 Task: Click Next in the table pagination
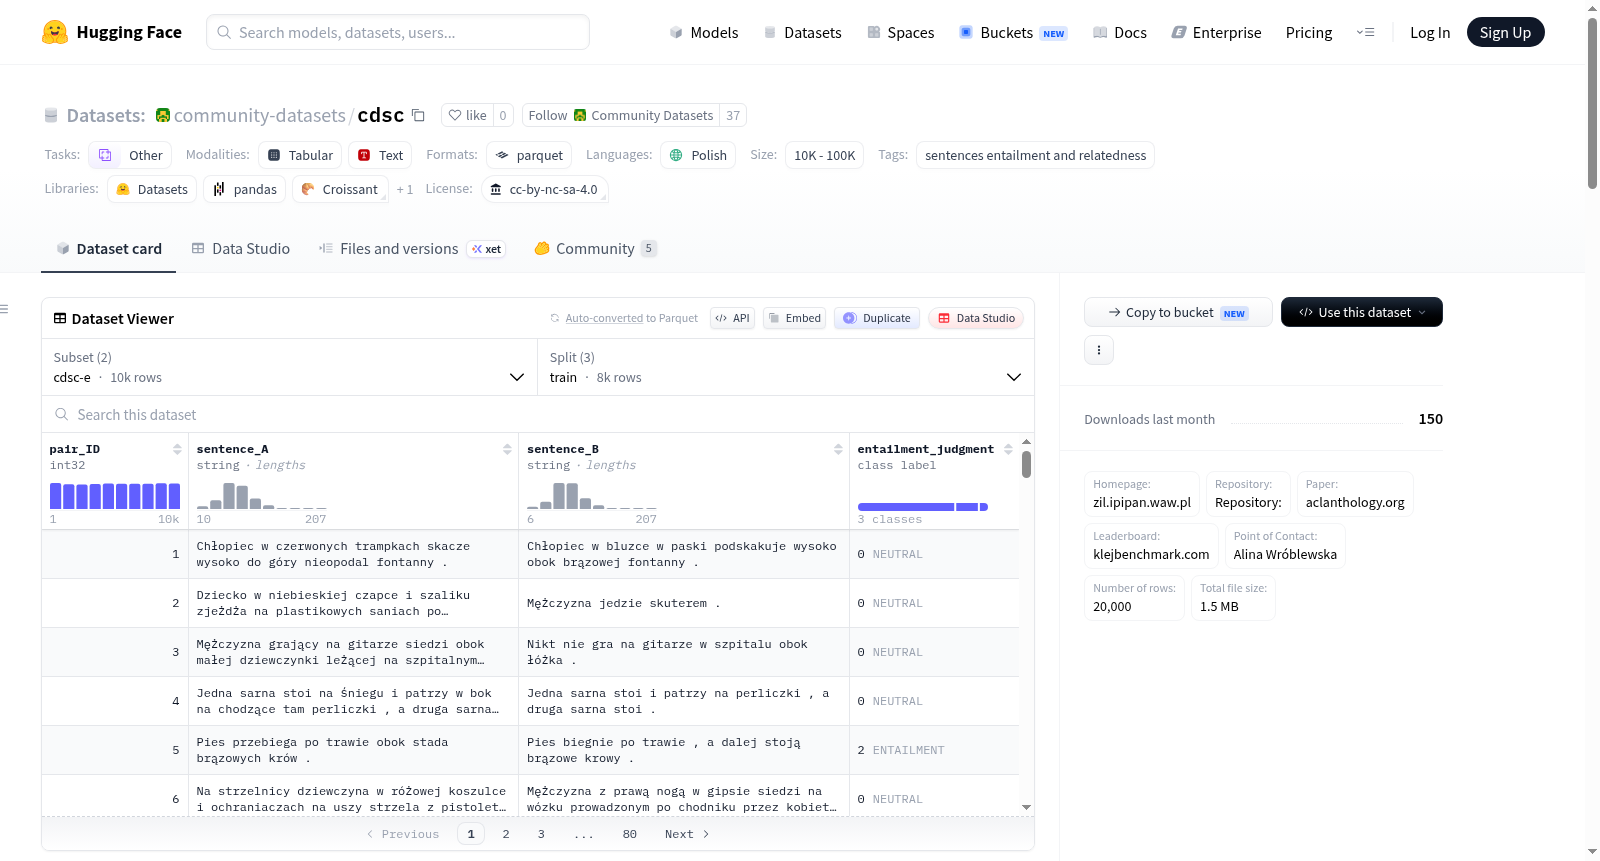[x=687, y=834]
